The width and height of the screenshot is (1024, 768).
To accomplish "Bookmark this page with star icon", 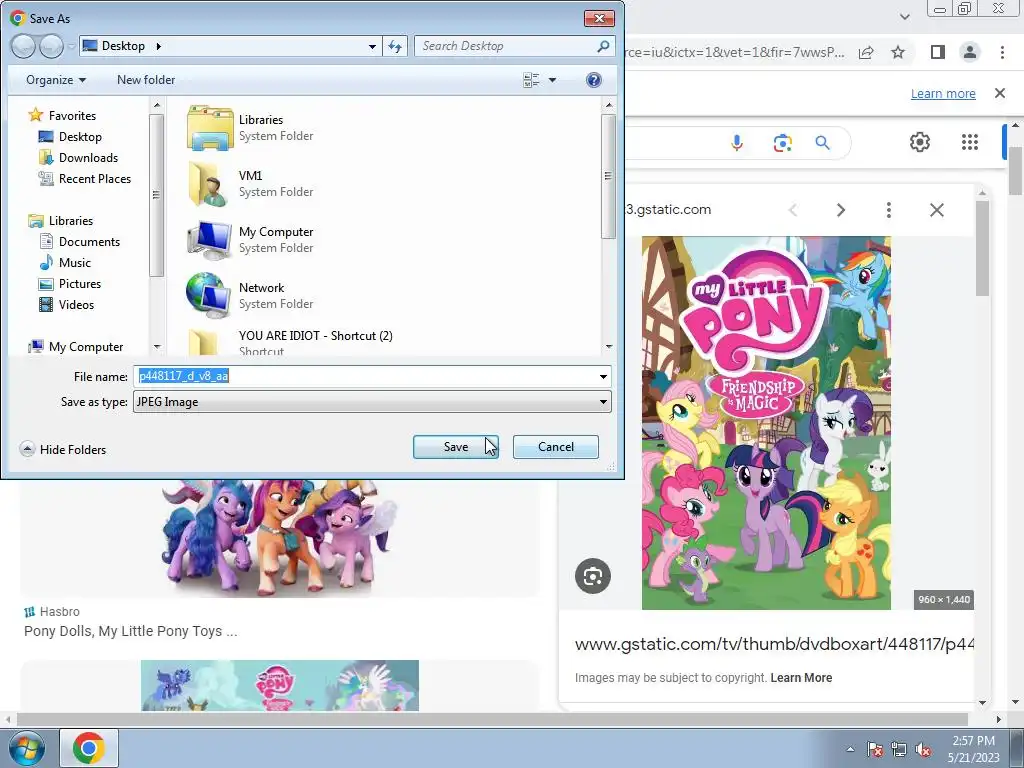I will (x=898, y=52).
